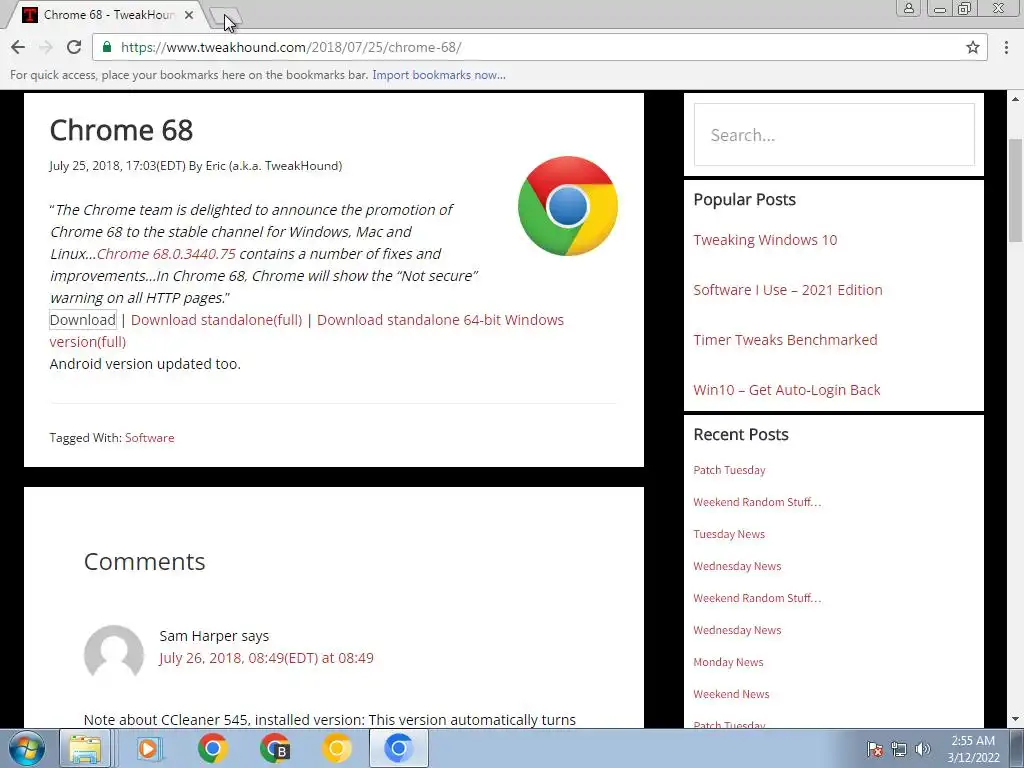The height and width of the screenshot is (768, 1024).
Task: Open Download standalone 64-bit Windows link
Action: click(440, 320)
